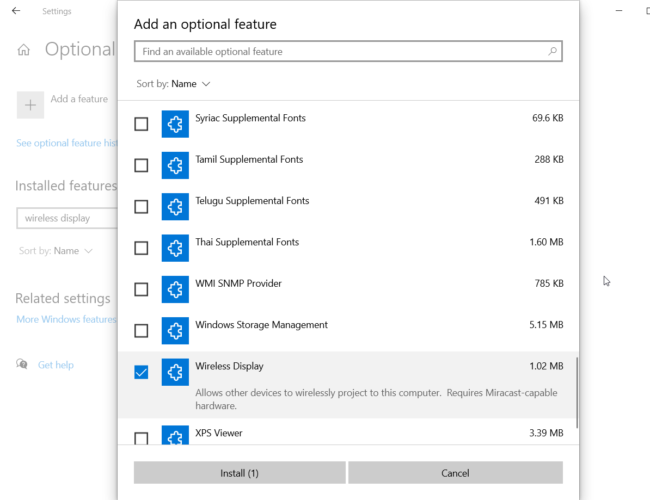The width and height of the screenshot is (650, 500).
Task: Click the plus icon for Add a feature
Action: tap(30, 105)
